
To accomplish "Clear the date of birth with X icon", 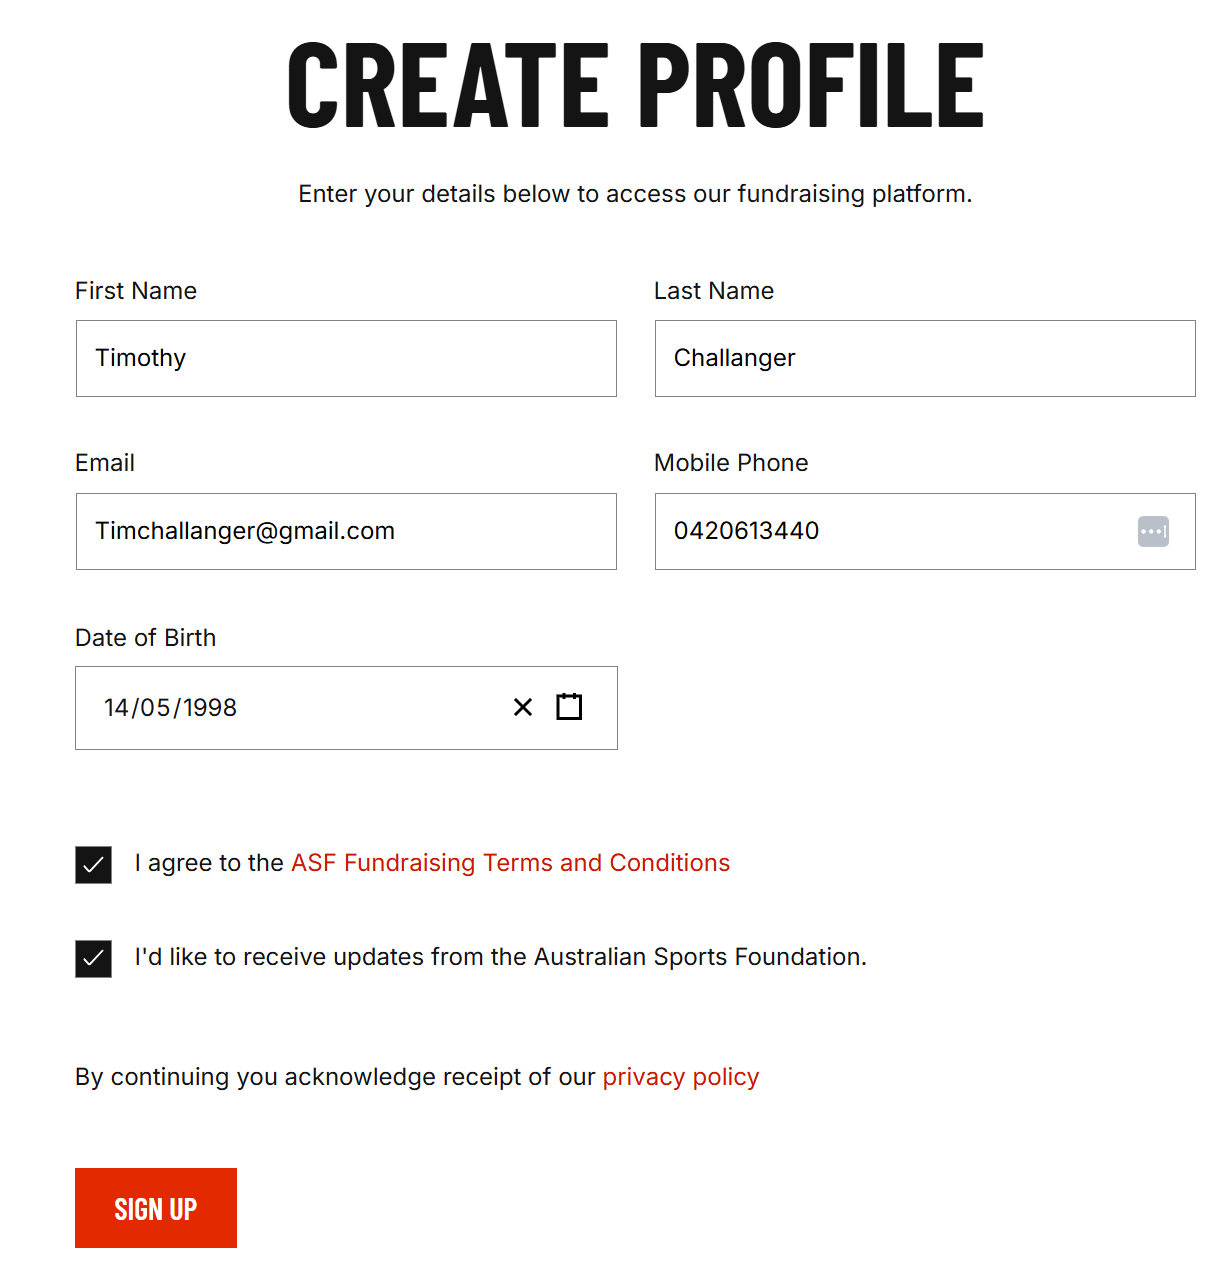I will click(522, 707).
